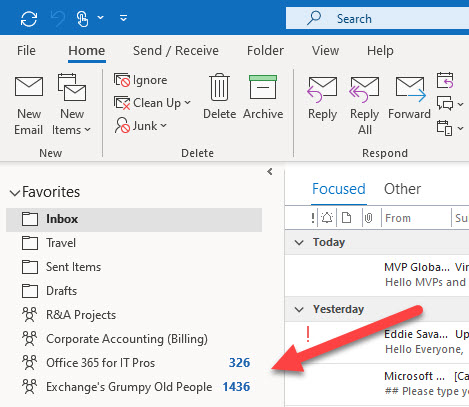Open the Microsoft message
Viewport: 469px width, 407px height.
pyautogui.click(x=377, y=384)
